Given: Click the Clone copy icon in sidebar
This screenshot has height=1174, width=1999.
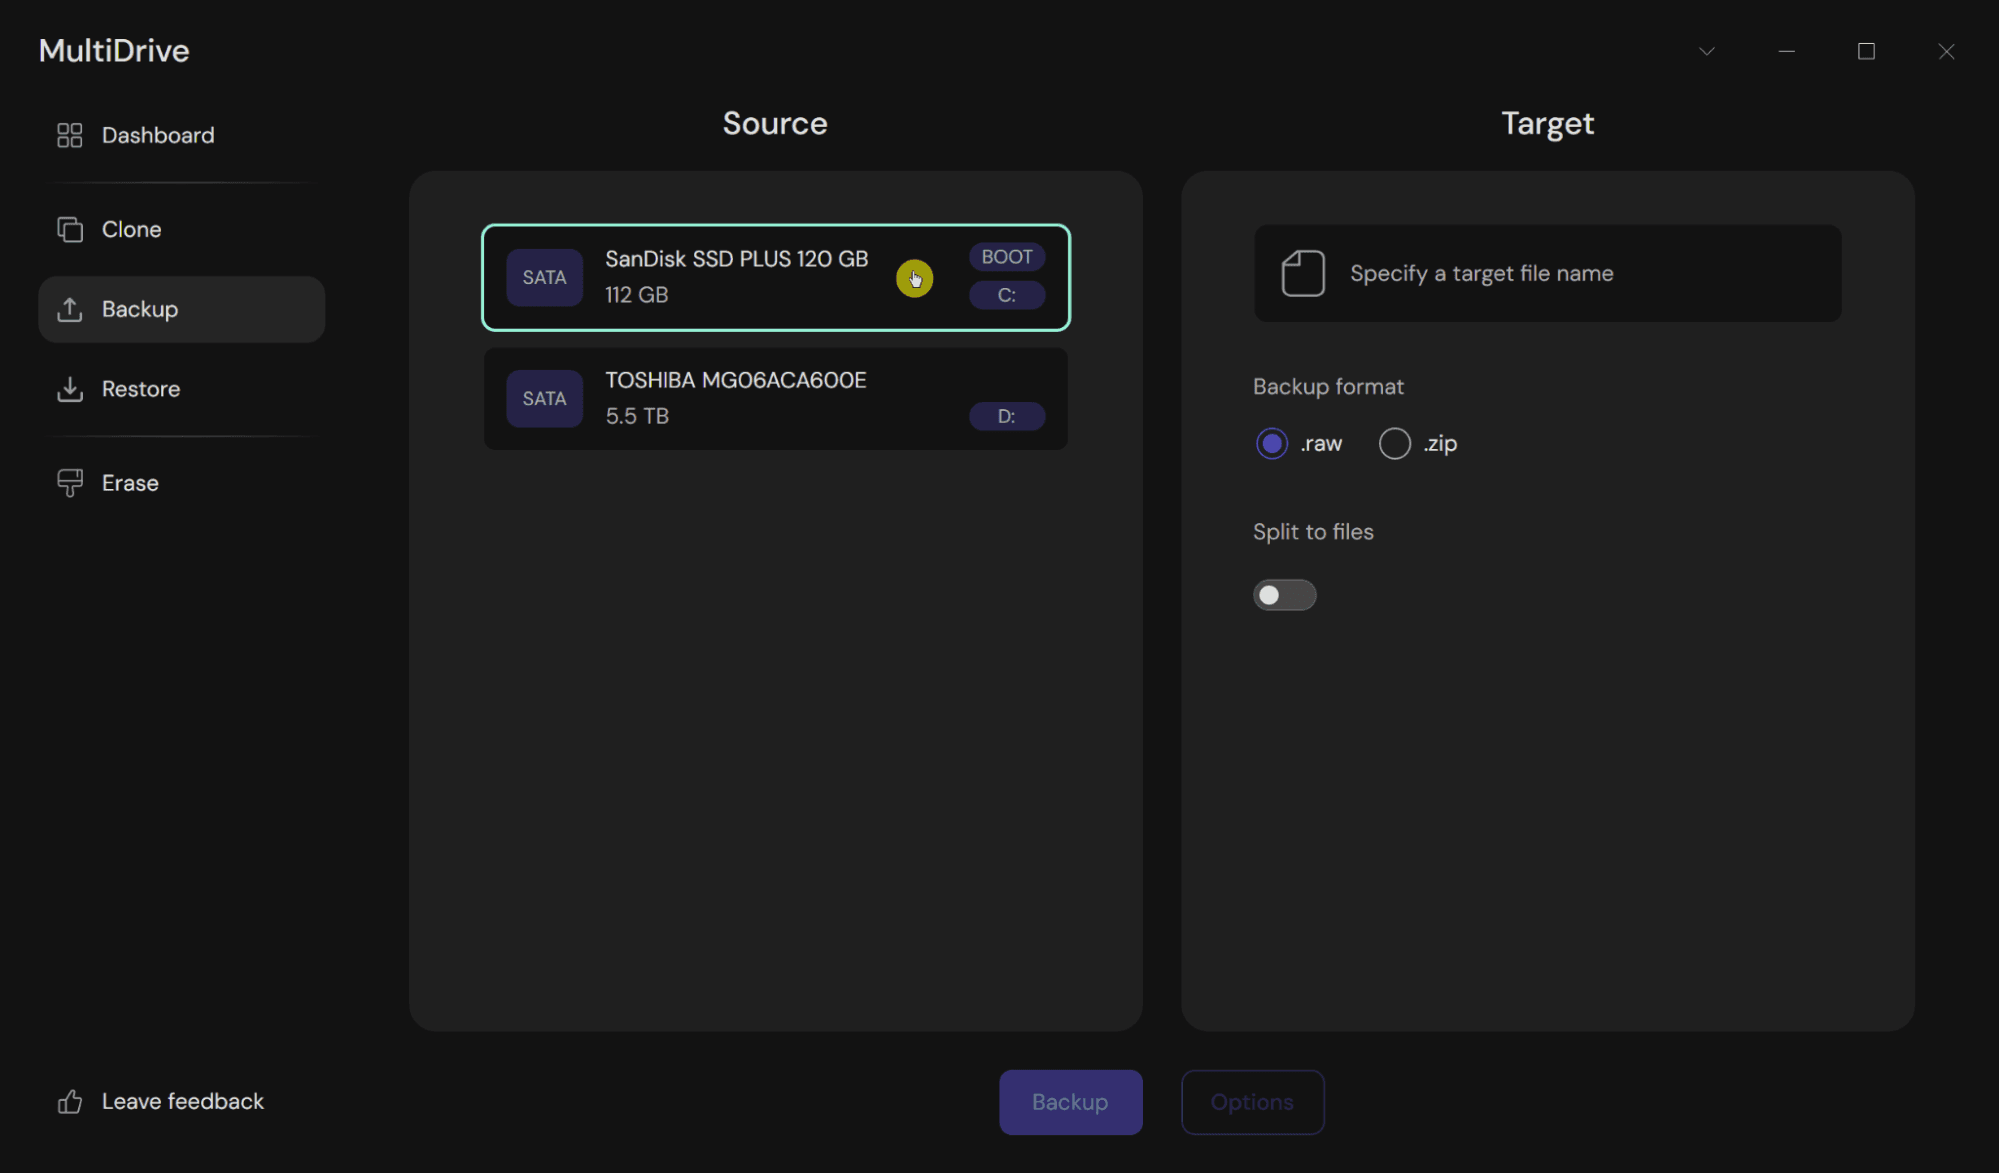Looking at the screenshot, I should point(69,229).
